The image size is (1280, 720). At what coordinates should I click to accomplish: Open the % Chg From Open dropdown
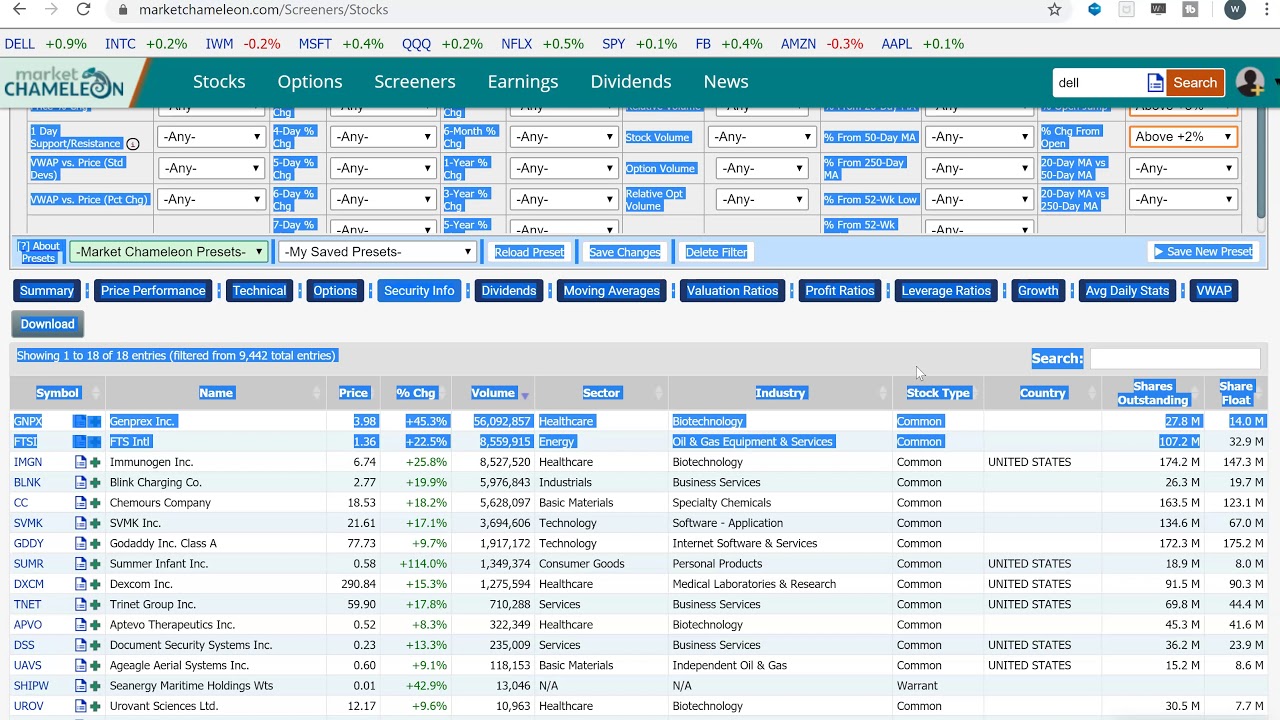click(x=1183, y=137)
